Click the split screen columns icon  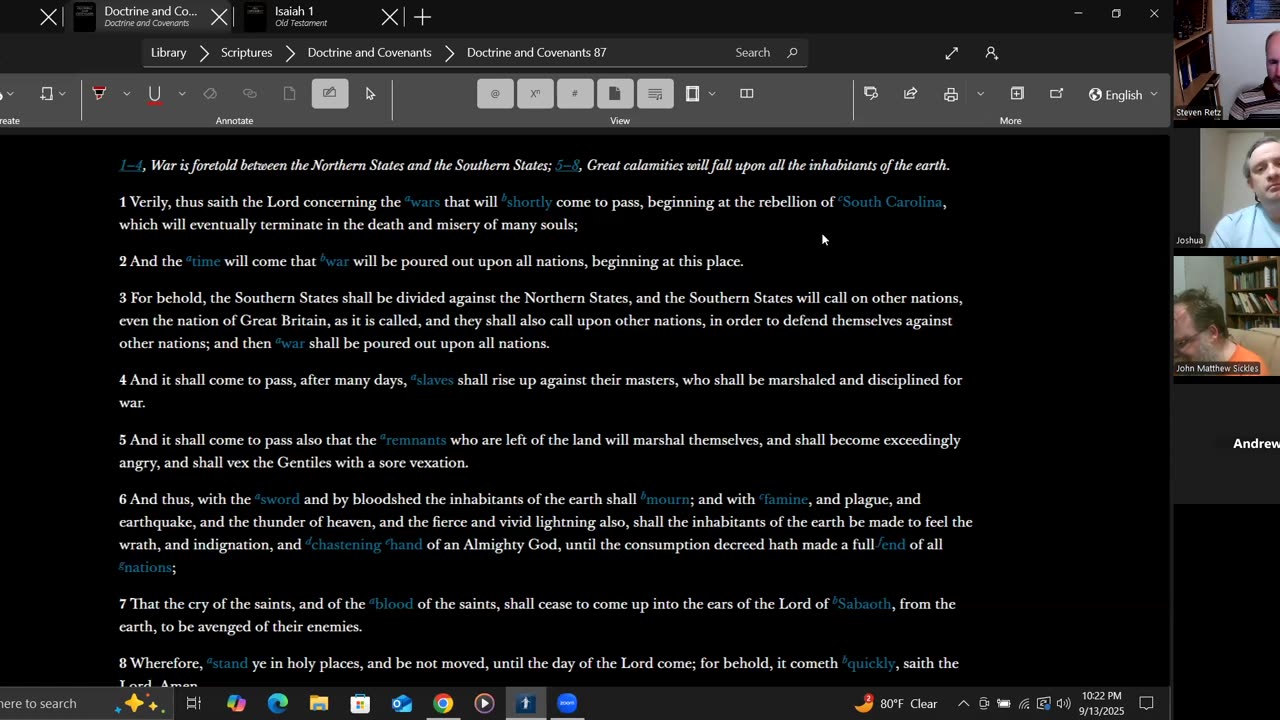746,94
